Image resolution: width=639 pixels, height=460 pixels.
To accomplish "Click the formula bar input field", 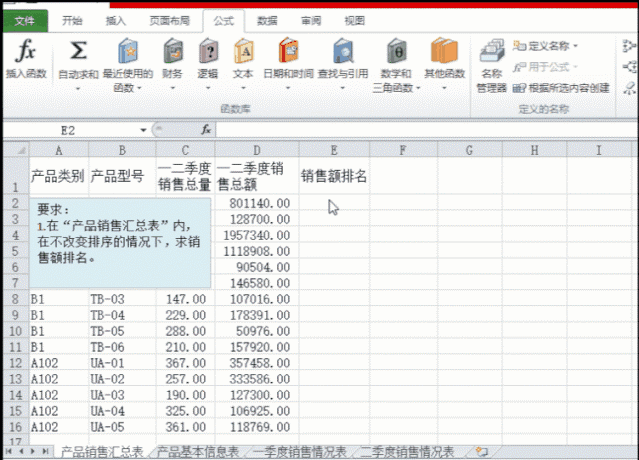I will pos(426,130).
